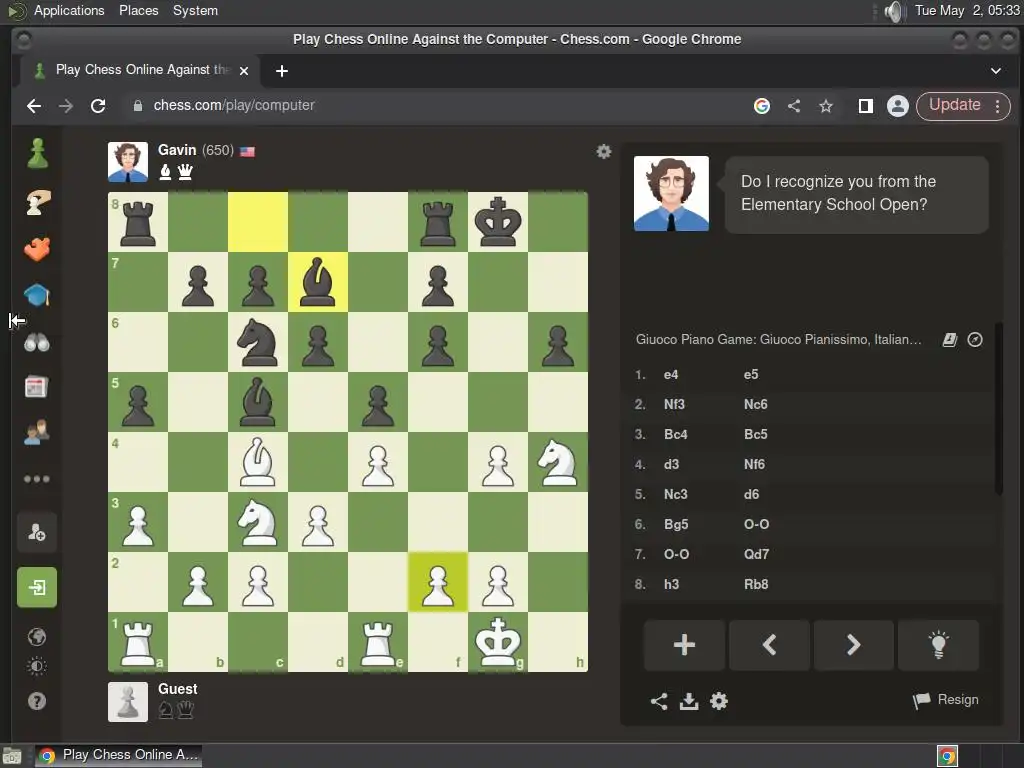The height and width of the screenshot is (768, 1024).
Task: Select Play Chess Online taskbar entry
Action: (x=118, y=756)
